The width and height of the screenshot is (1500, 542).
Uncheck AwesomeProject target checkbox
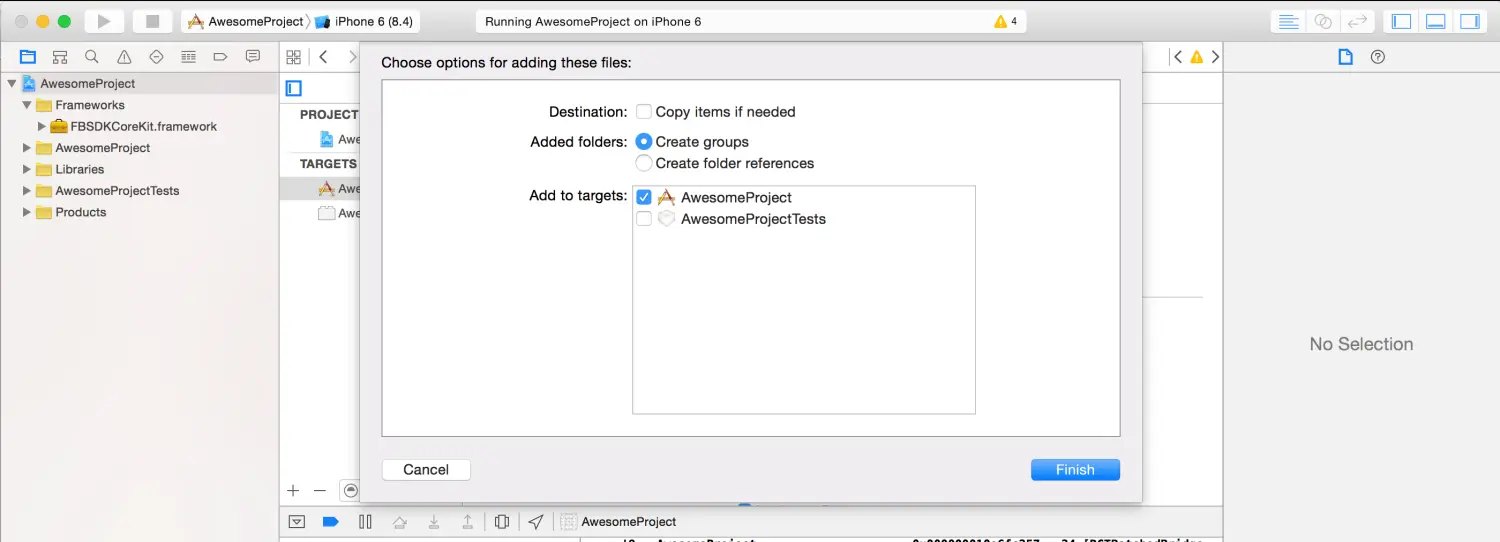[x=645, y=198]
